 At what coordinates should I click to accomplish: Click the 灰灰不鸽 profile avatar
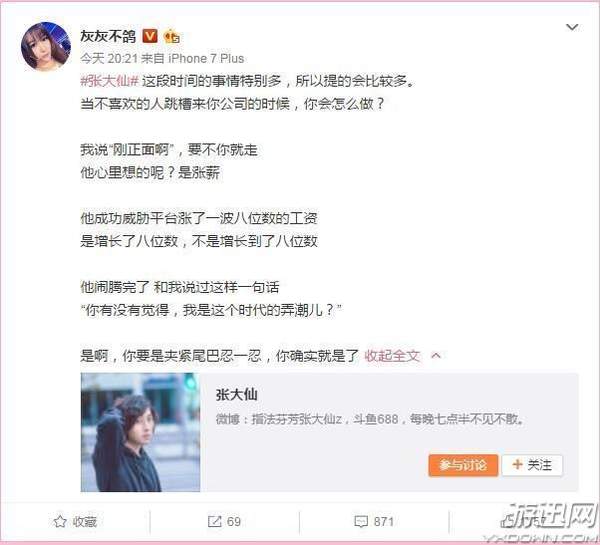[x=46, y=46]
